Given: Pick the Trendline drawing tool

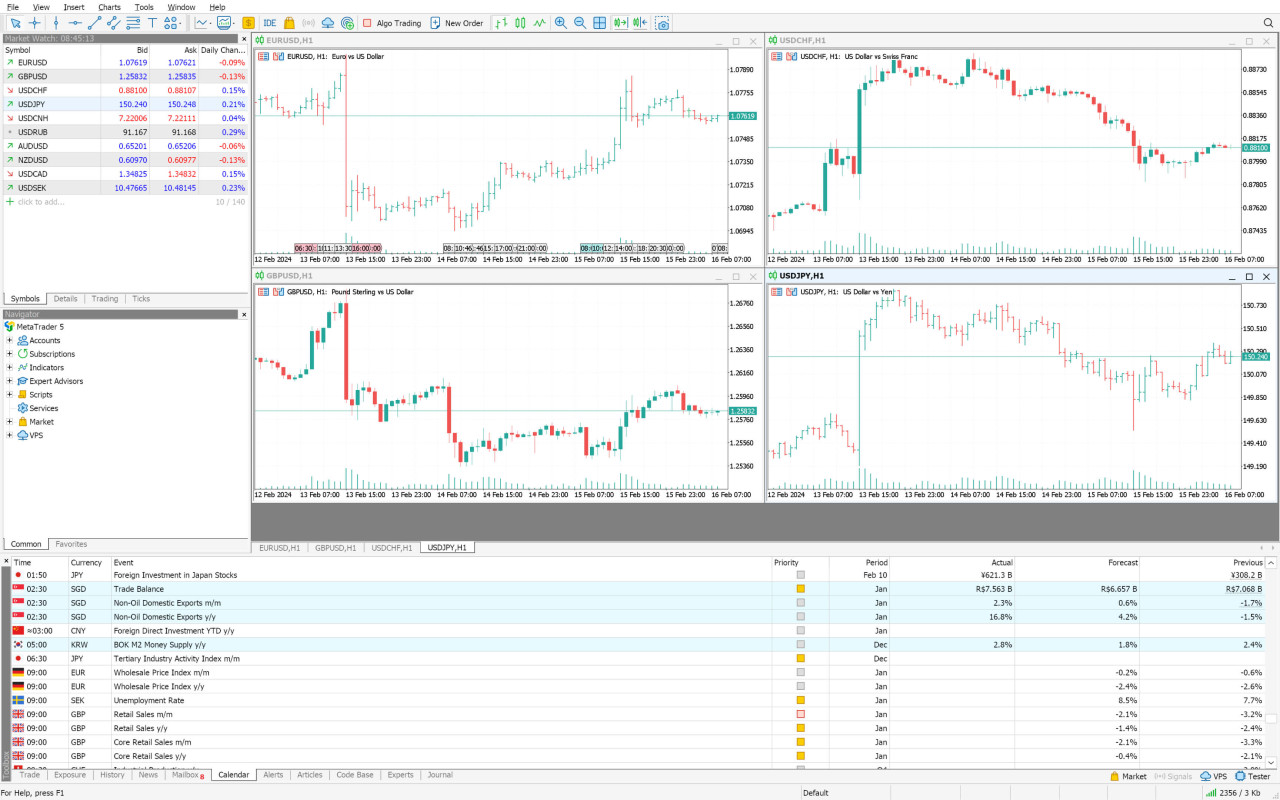Looking at the screenshot, I should pyautogui.click(x=94, y=23).
